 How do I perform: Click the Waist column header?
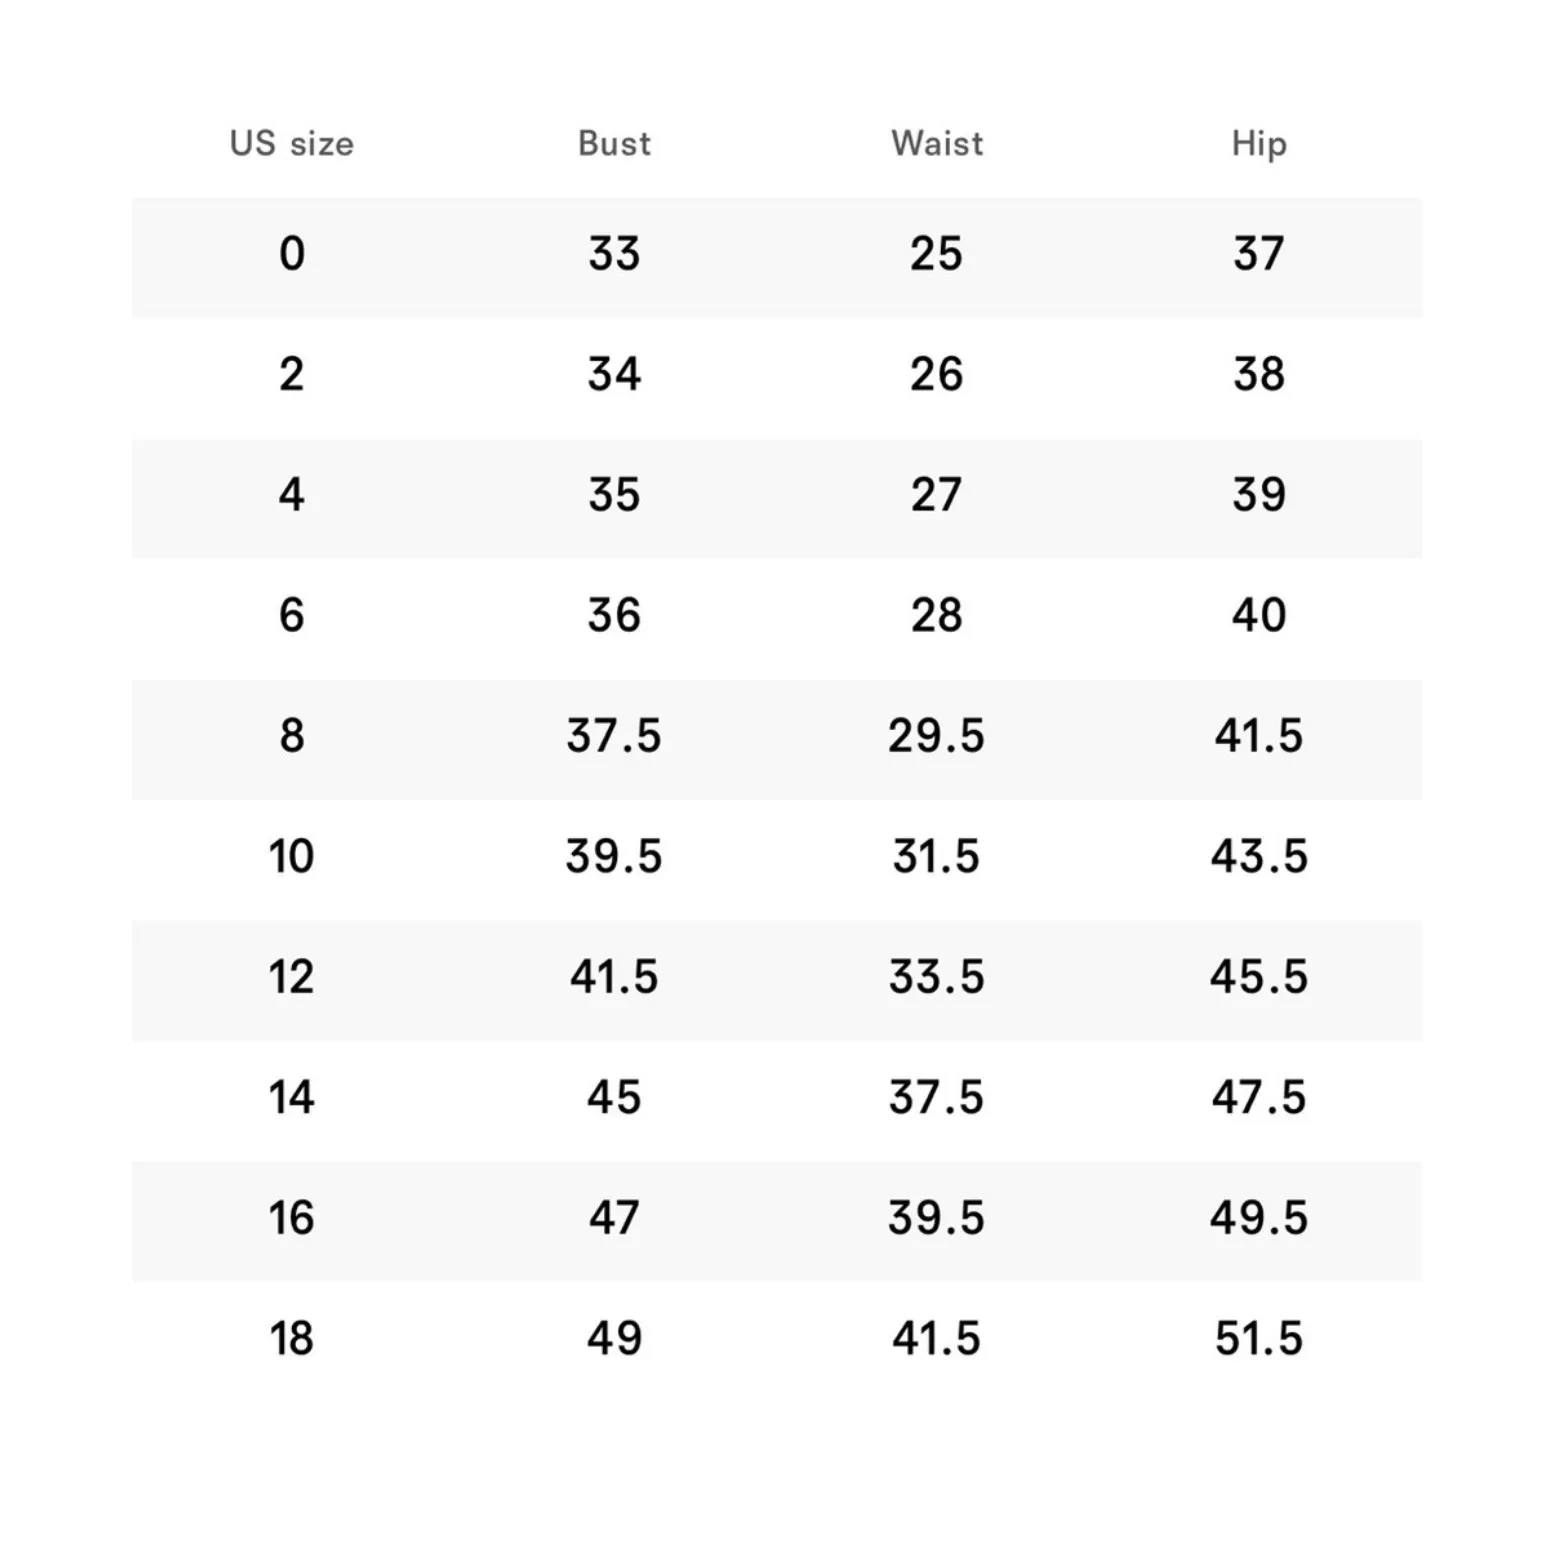coord(937,144)
